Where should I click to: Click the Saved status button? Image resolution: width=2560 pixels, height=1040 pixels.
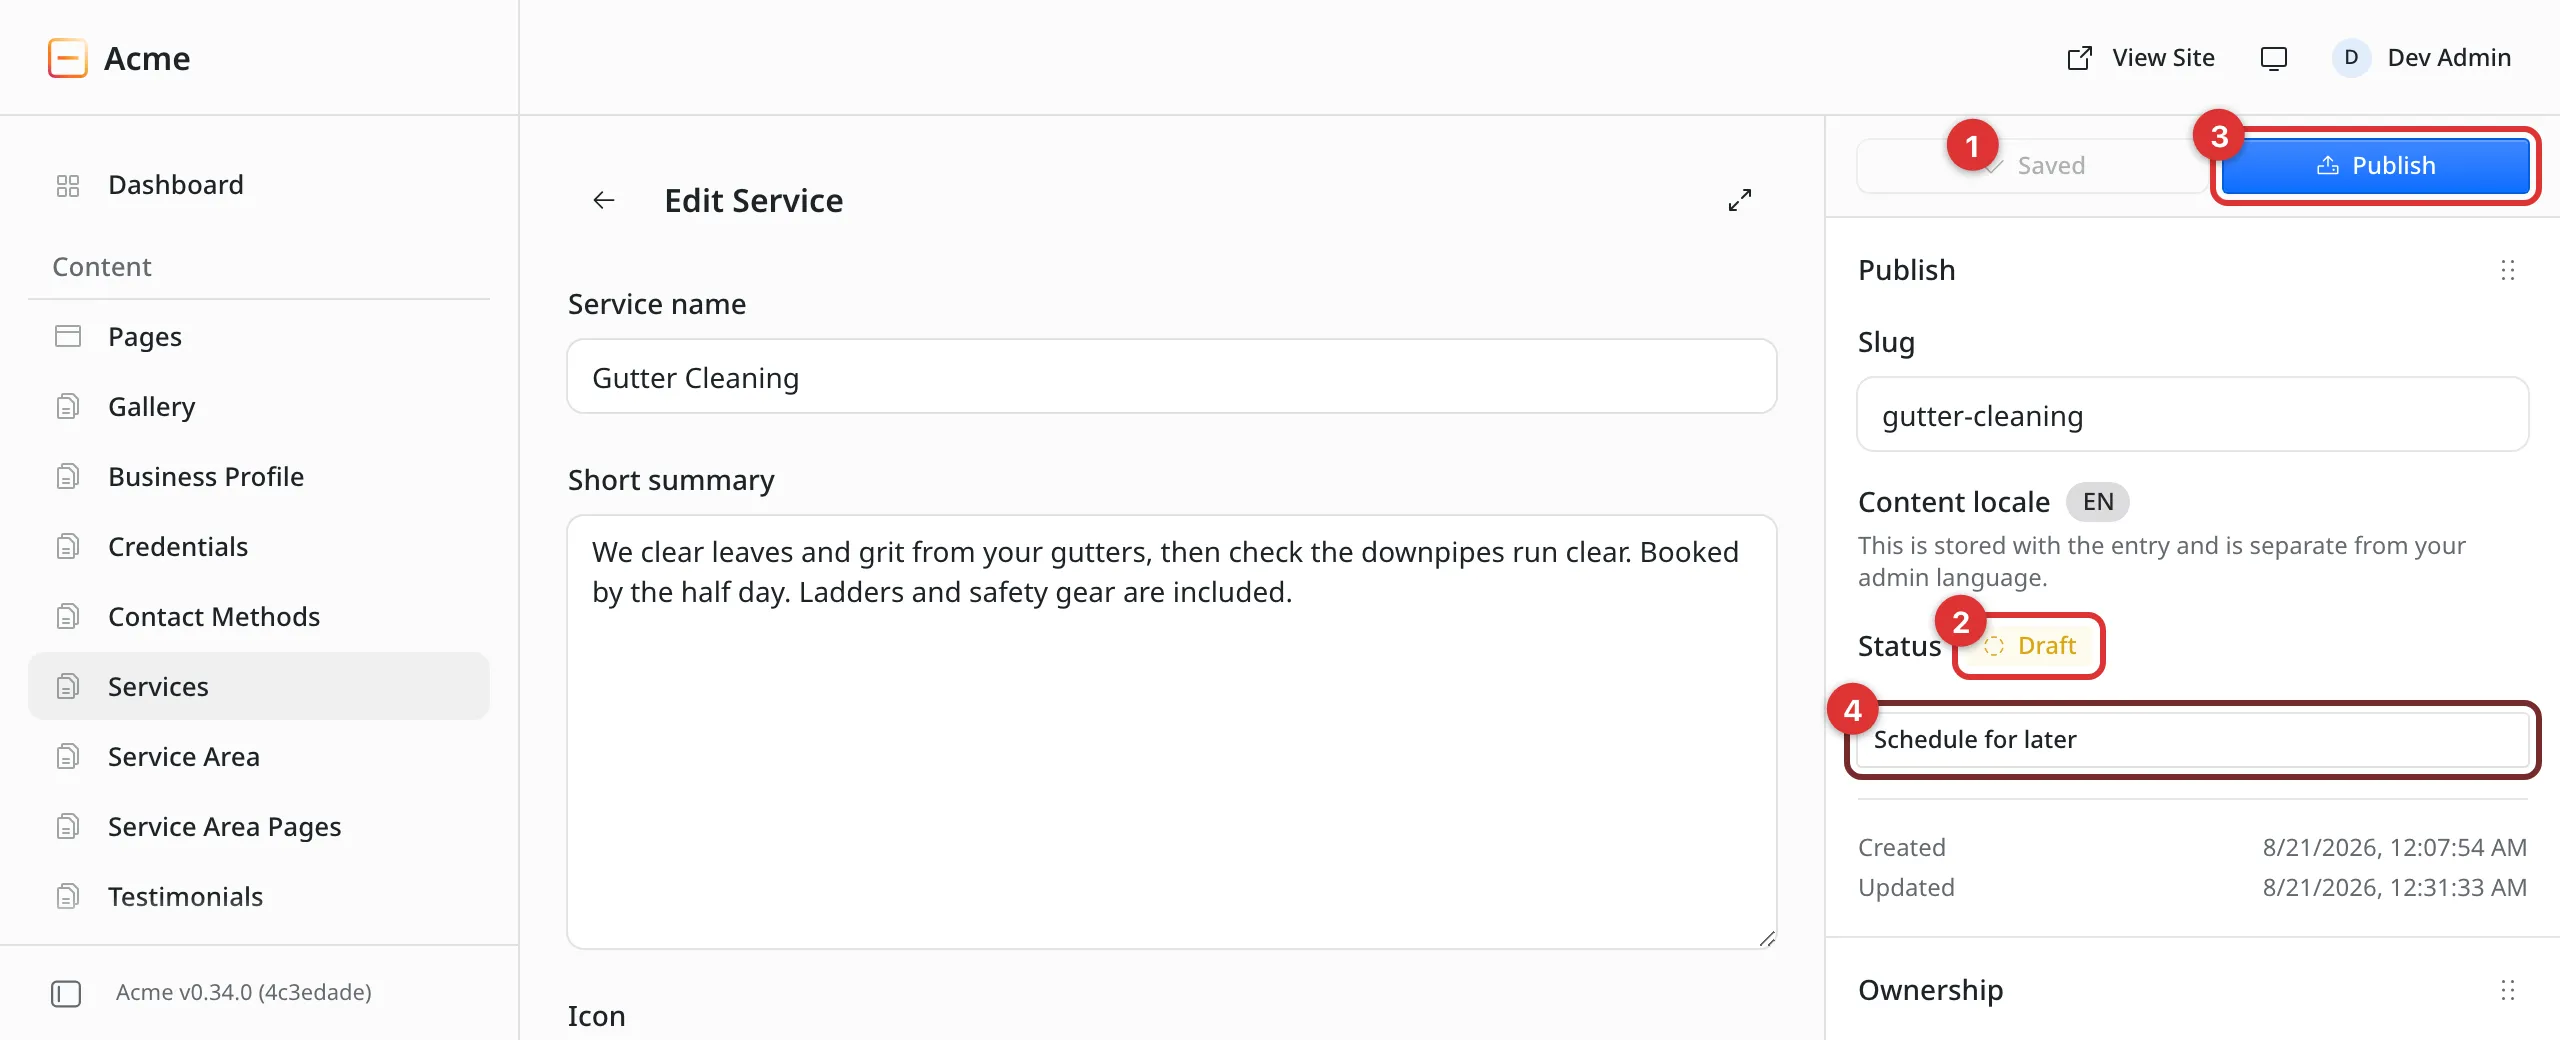[x=2032, y=166]
